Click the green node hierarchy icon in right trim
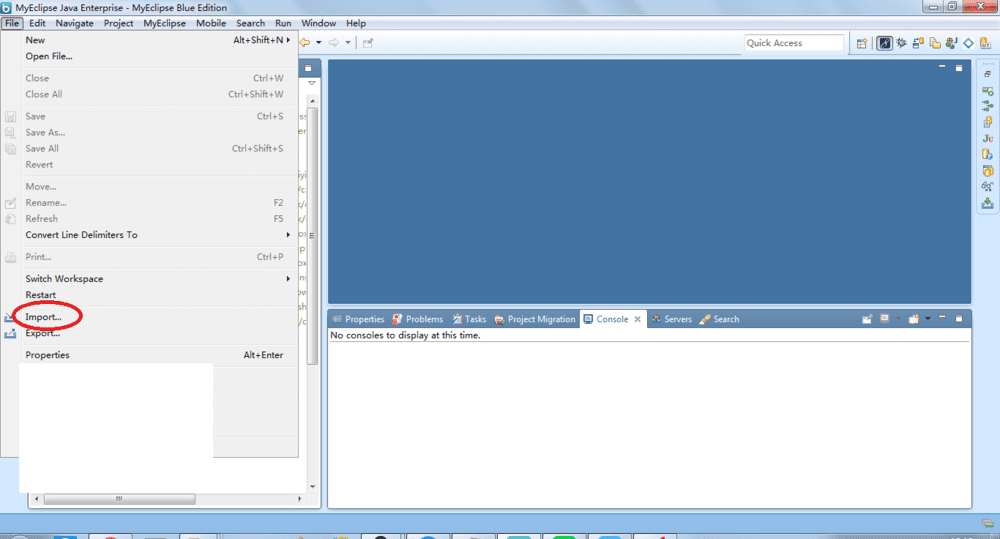The image size is (1000, 539). 988,106
